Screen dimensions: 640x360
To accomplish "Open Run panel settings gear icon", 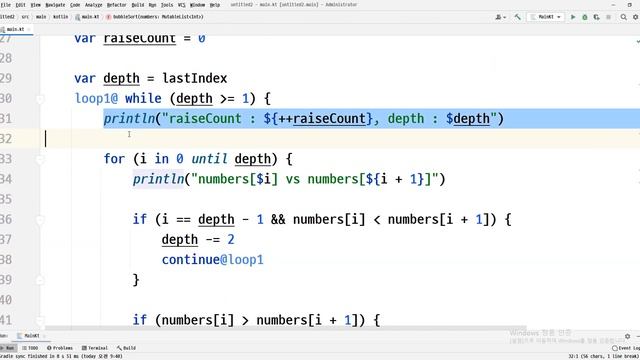I will 628,336.
